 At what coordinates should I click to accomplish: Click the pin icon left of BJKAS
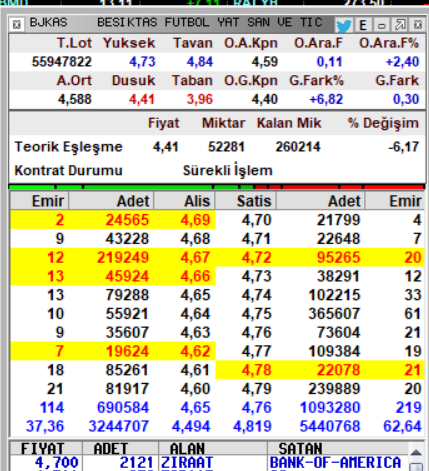coord(16,24)
